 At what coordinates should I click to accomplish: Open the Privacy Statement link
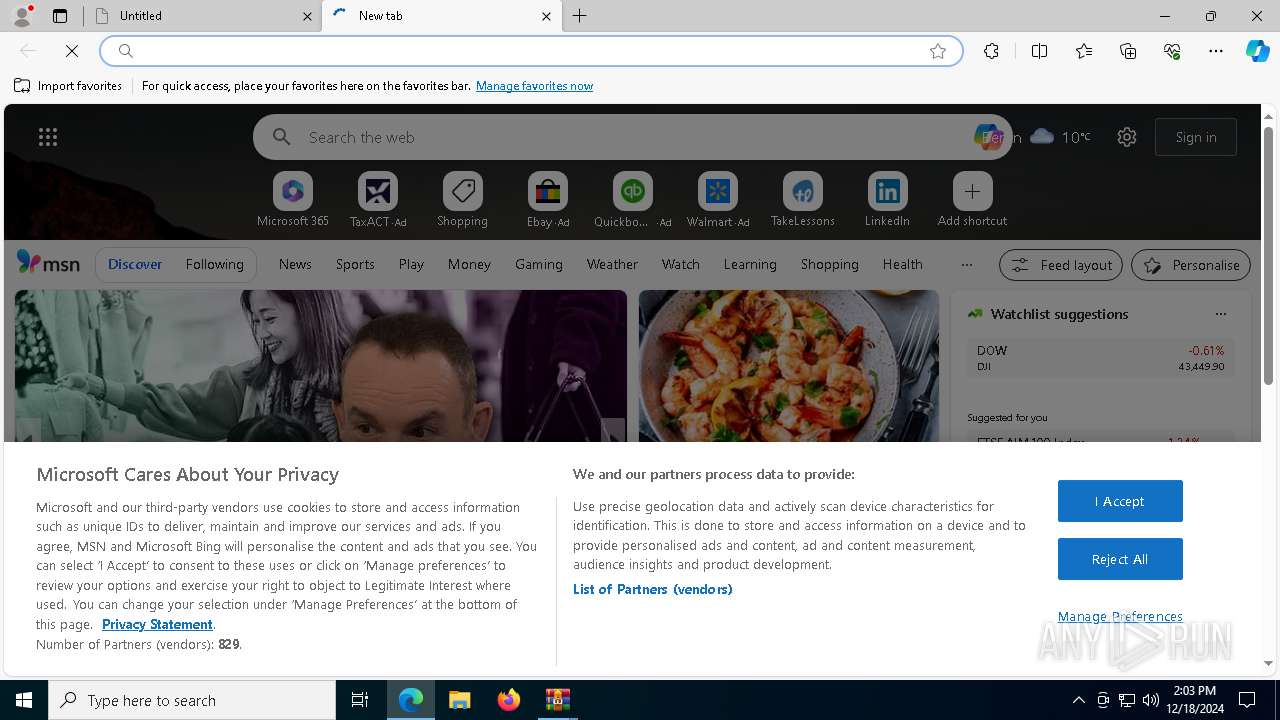pos(157,624)
